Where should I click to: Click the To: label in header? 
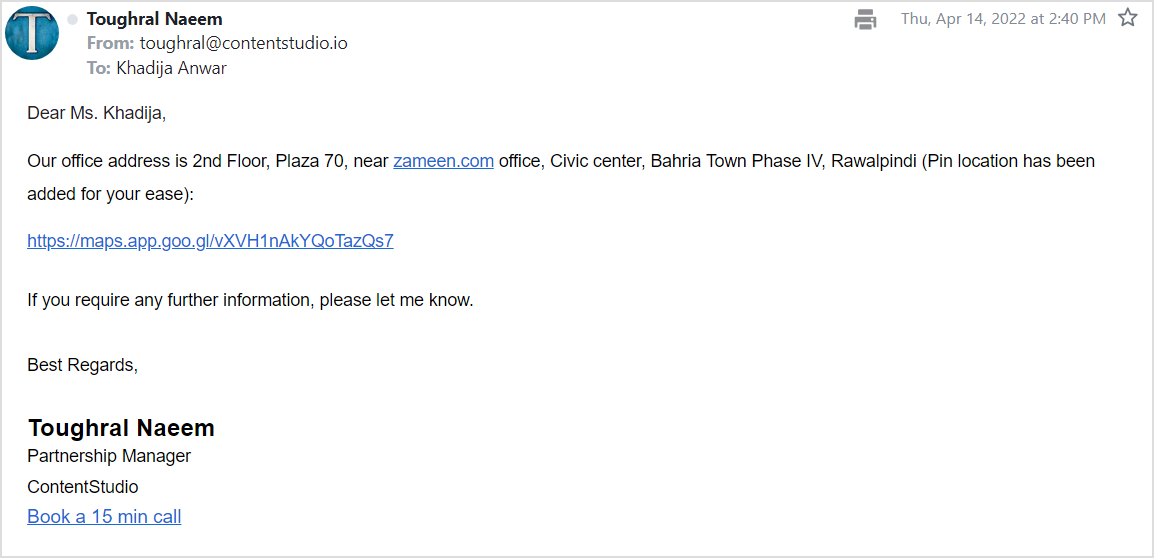pyautogui.click(x=99, y=68)
